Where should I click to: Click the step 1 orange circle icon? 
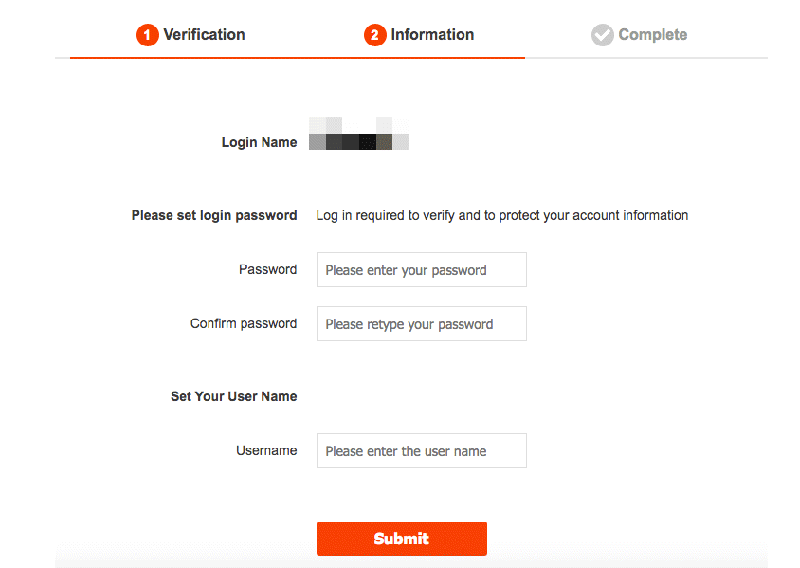pyautogui.click(x=147, y=35)
